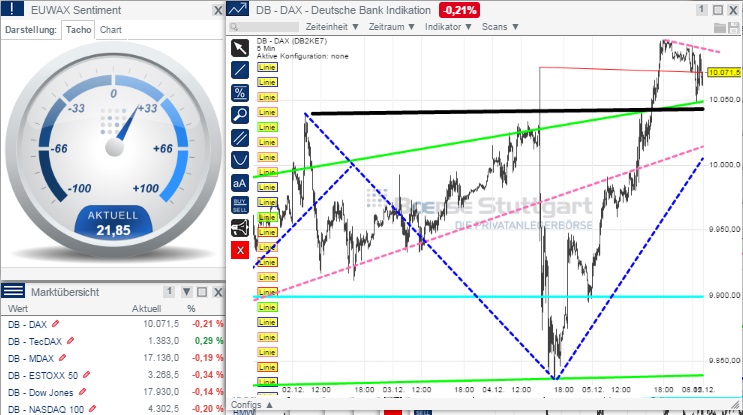Click the search magnifier icon in chart search box

234,27
